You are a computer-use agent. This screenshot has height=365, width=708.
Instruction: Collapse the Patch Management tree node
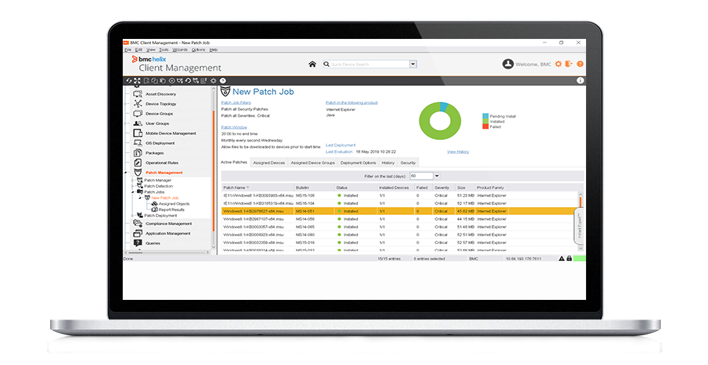[x=126, y=173]
